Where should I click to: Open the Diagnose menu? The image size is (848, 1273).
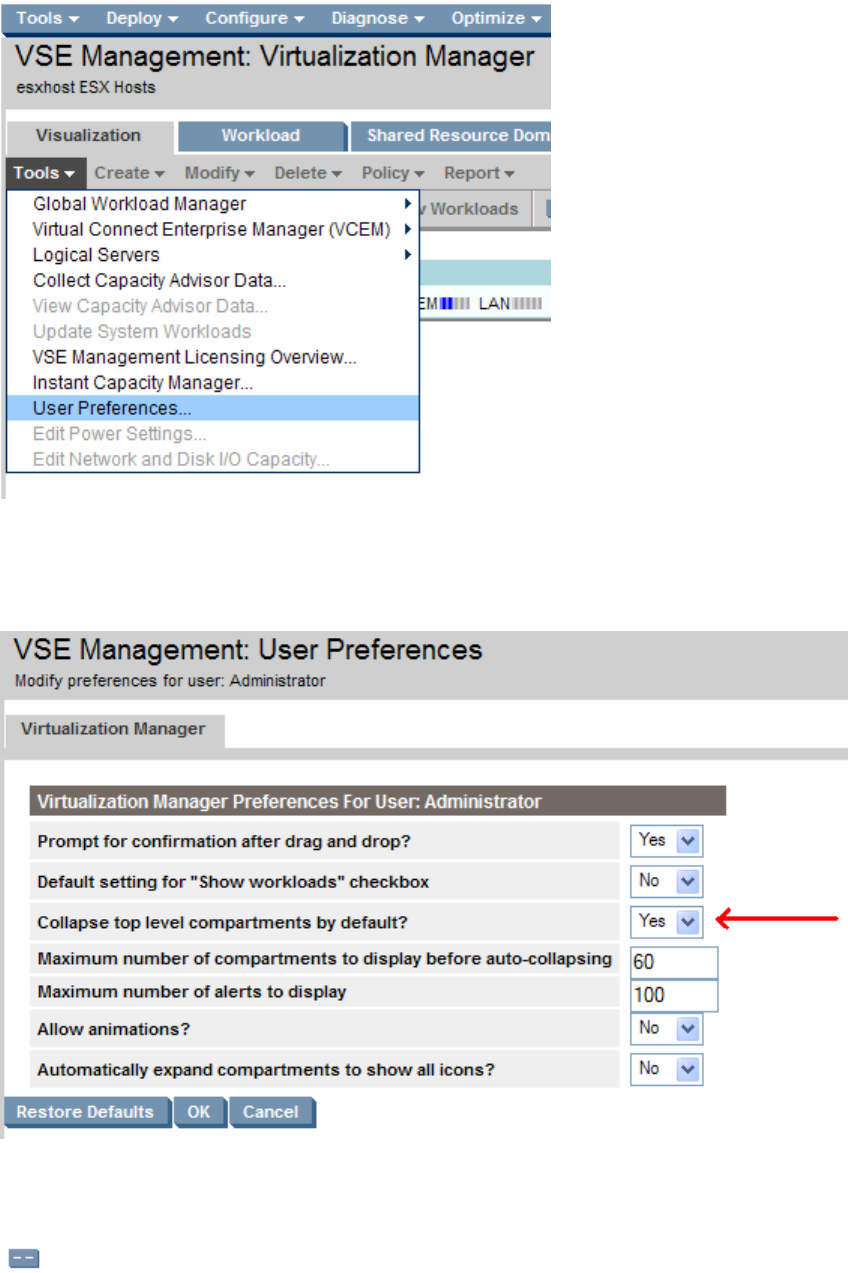pos(378,18)
